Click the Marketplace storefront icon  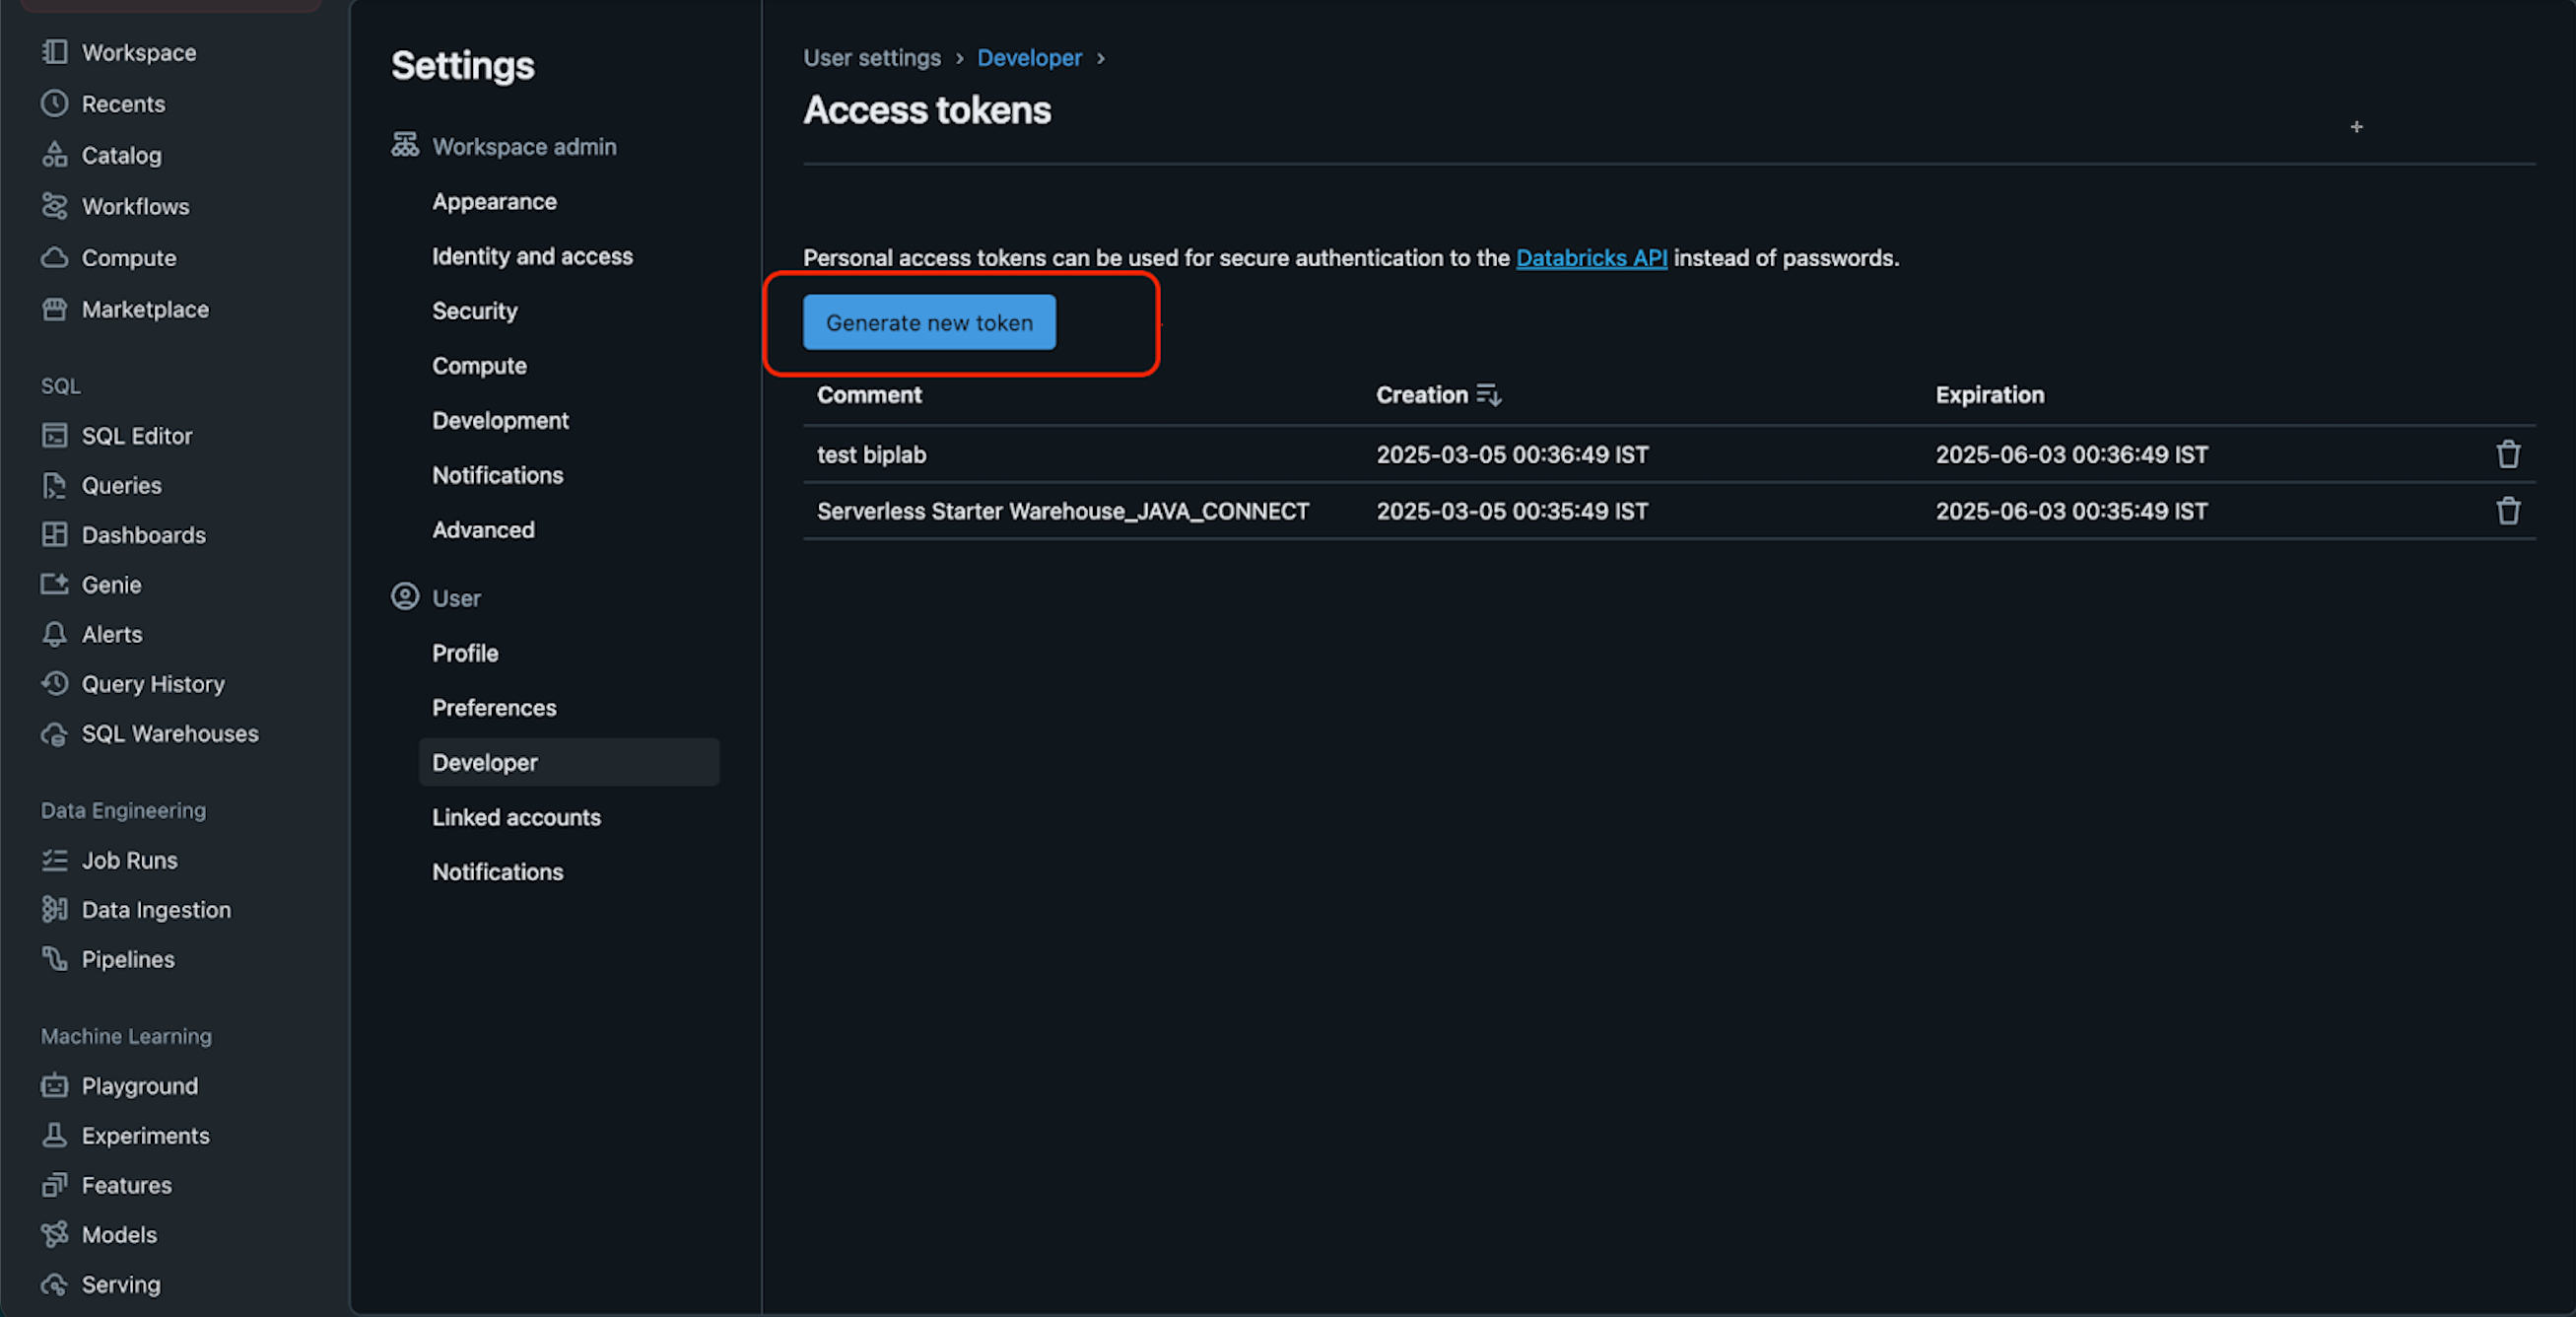pyautogui.click(x=54, y=309)
